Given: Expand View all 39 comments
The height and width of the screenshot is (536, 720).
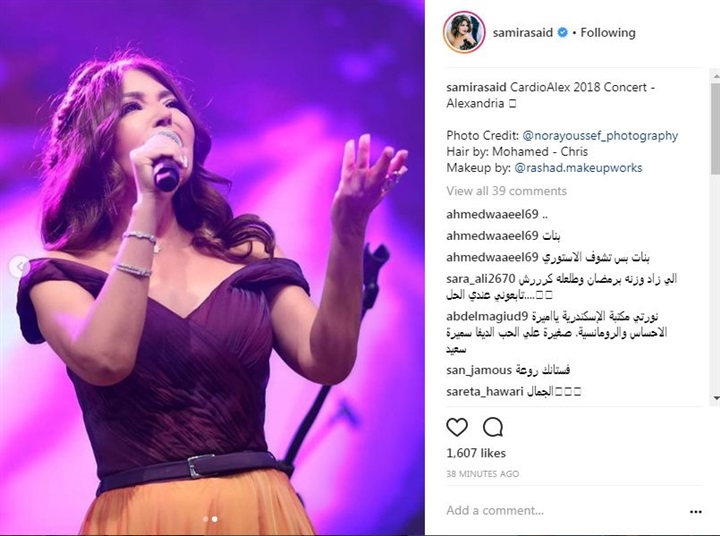Looking at the screenshot, I should pyautogui.click(x=506, y=191).
